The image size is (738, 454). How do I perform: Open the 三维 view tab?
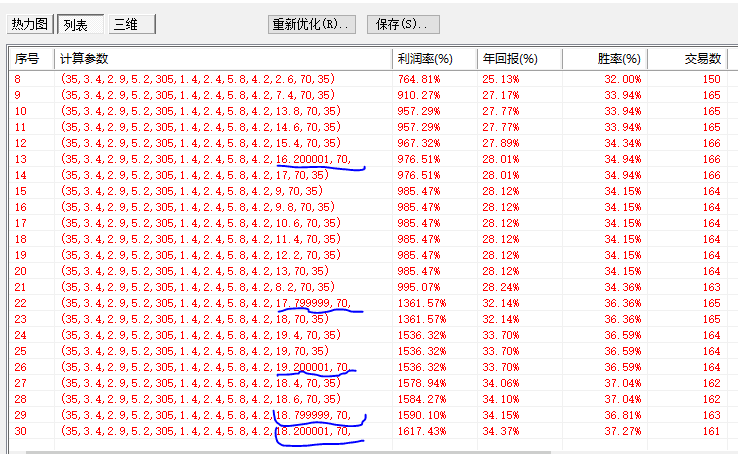point(132,24)
